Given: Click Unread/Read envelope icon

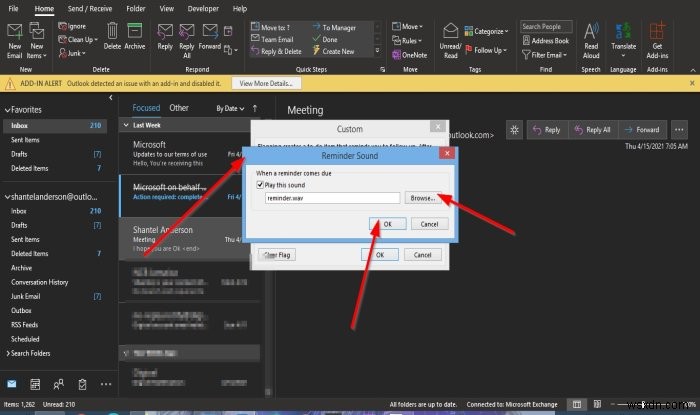Looking at the screenshot, I should [x=450, y=31].
